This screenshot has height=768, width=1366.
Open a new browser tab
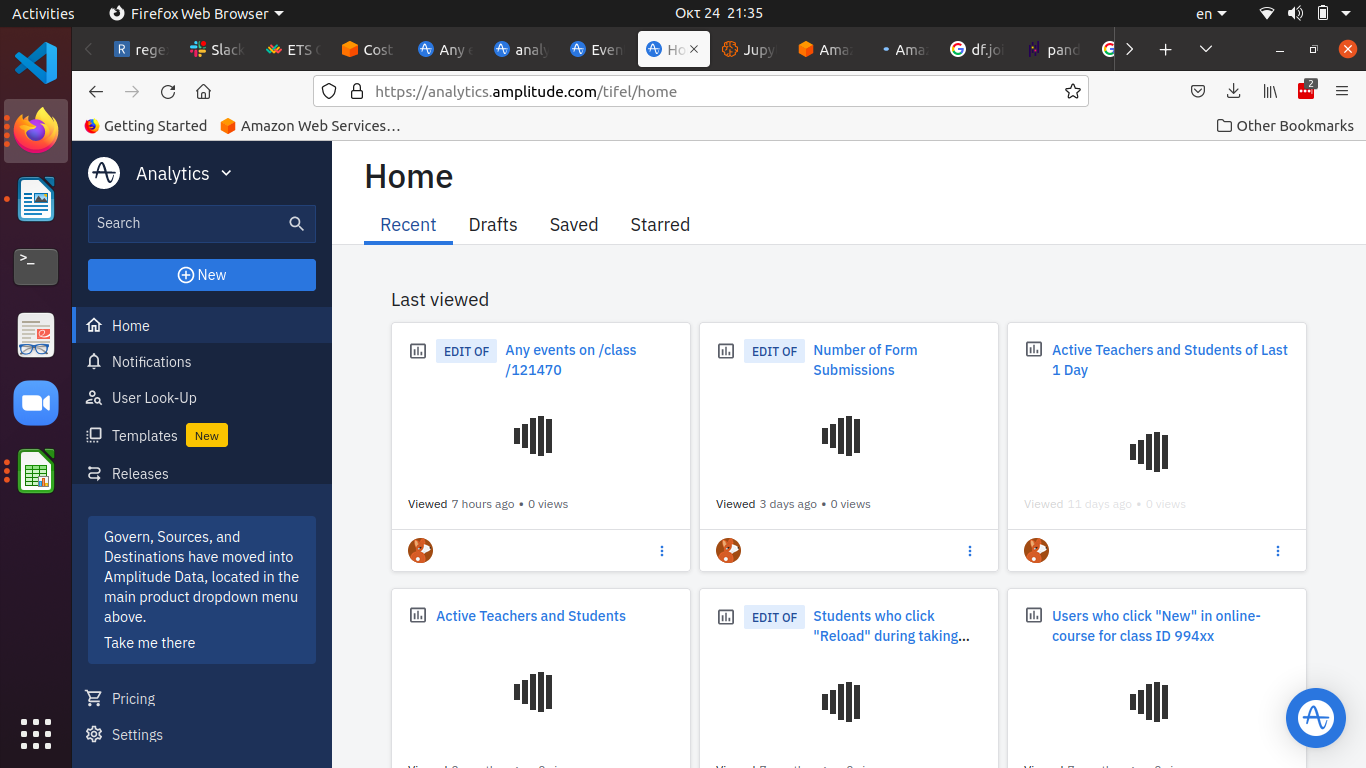coord(1165,49)
